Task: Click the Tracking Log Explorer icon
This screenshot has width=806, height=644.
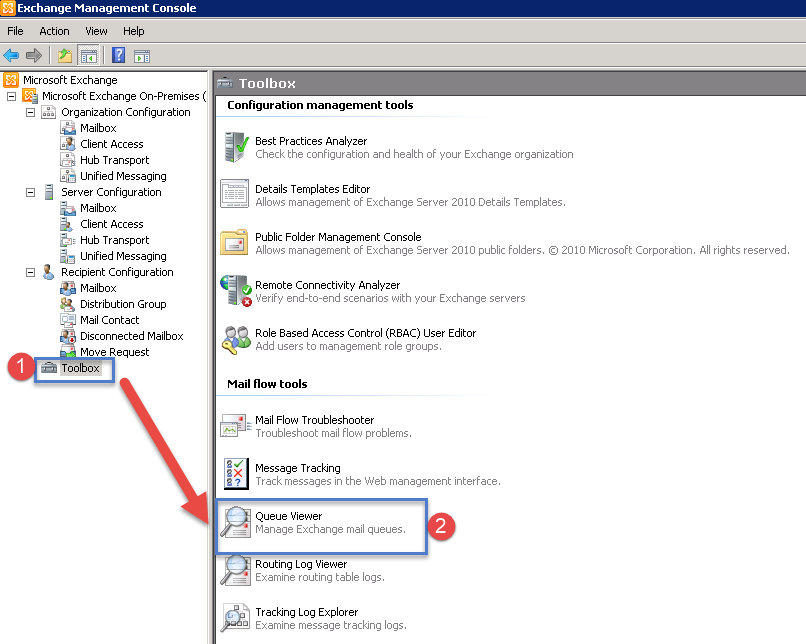Action: point(236,618)
